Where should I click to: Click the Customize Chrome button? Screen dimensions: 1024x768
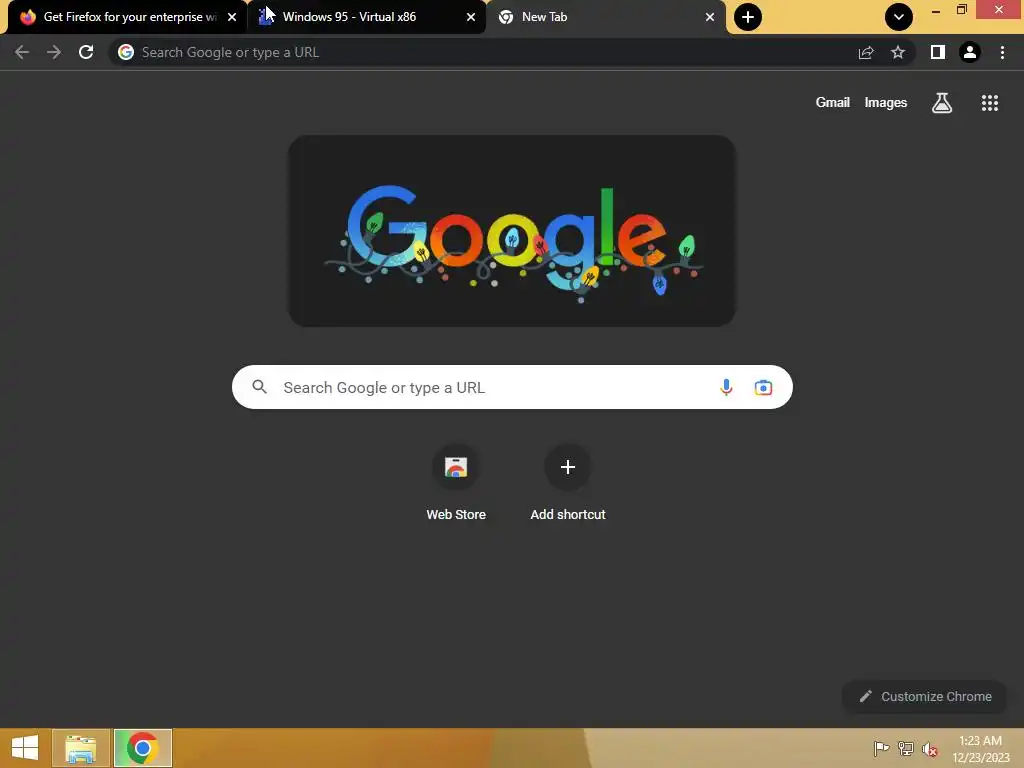click(x=925, y=696)
